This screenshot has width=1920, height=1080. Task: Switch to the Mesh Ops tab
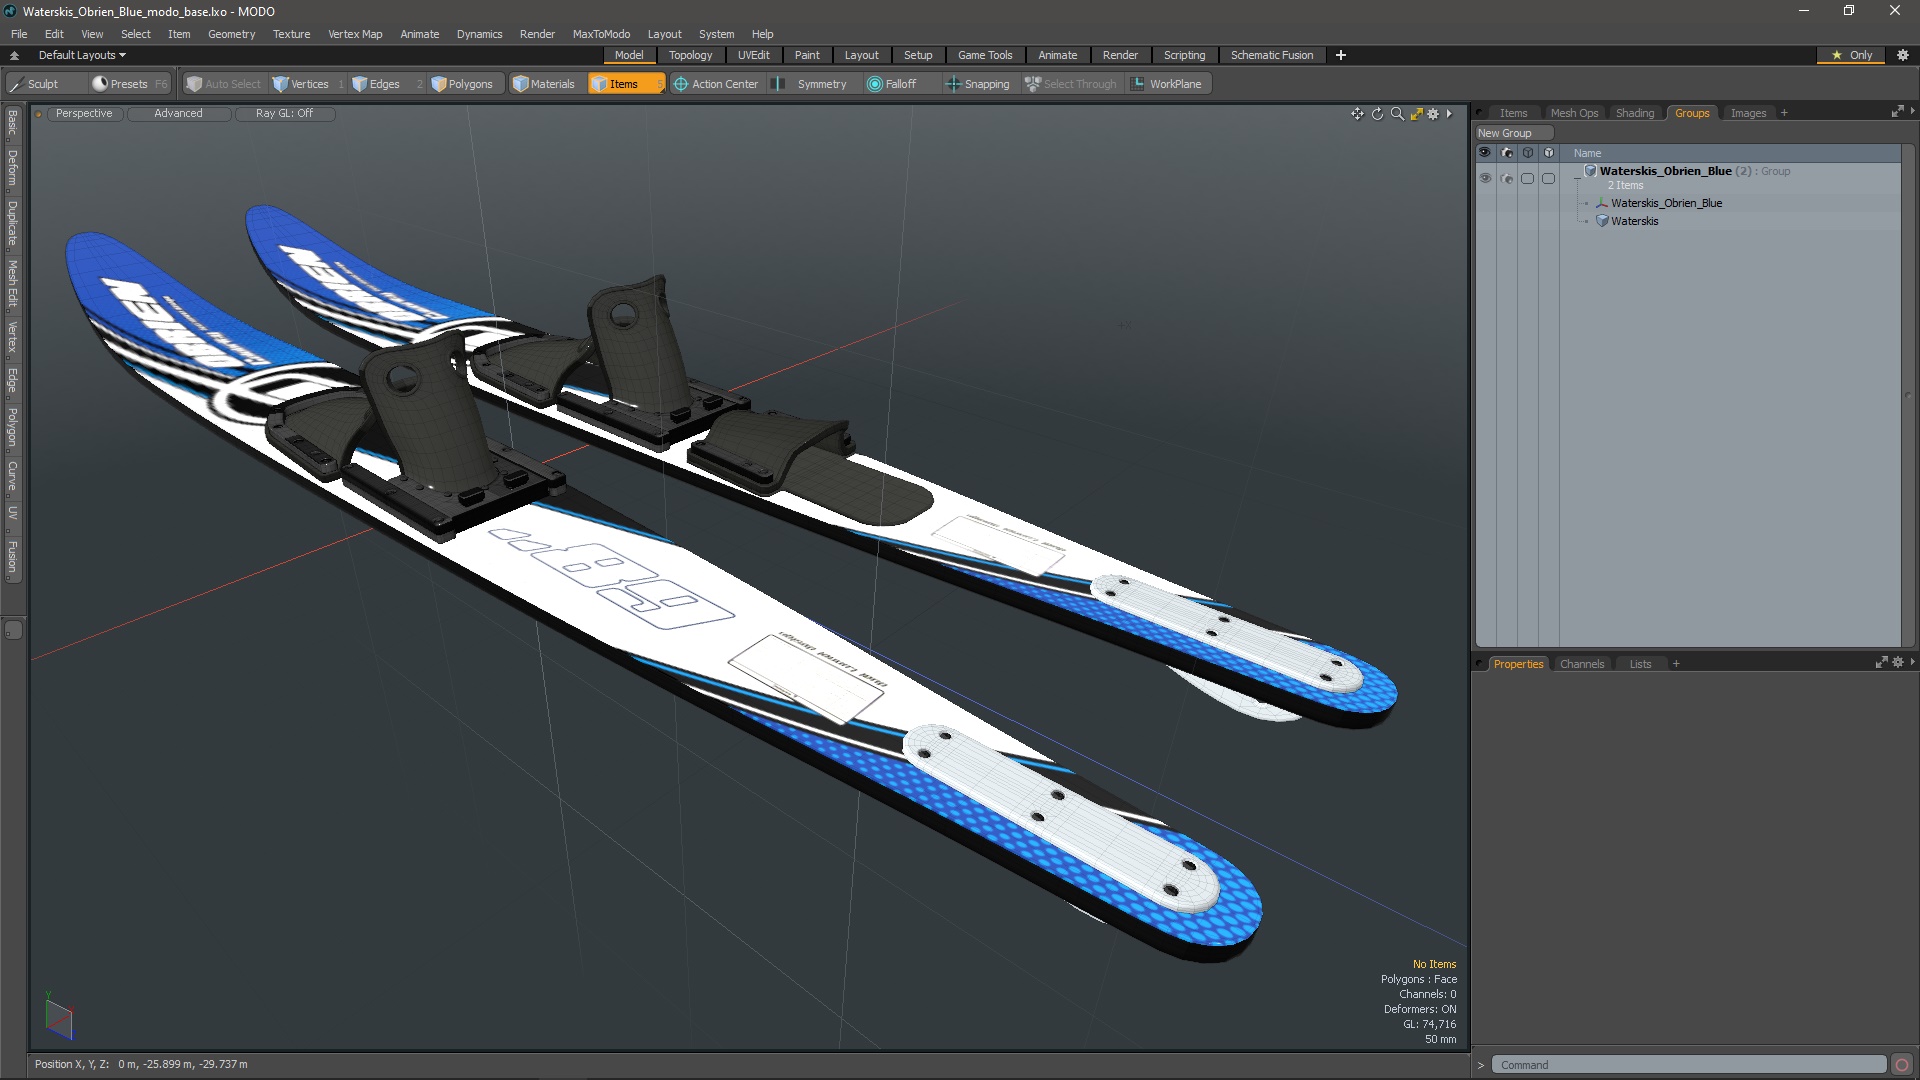(x=1574, y=113)
